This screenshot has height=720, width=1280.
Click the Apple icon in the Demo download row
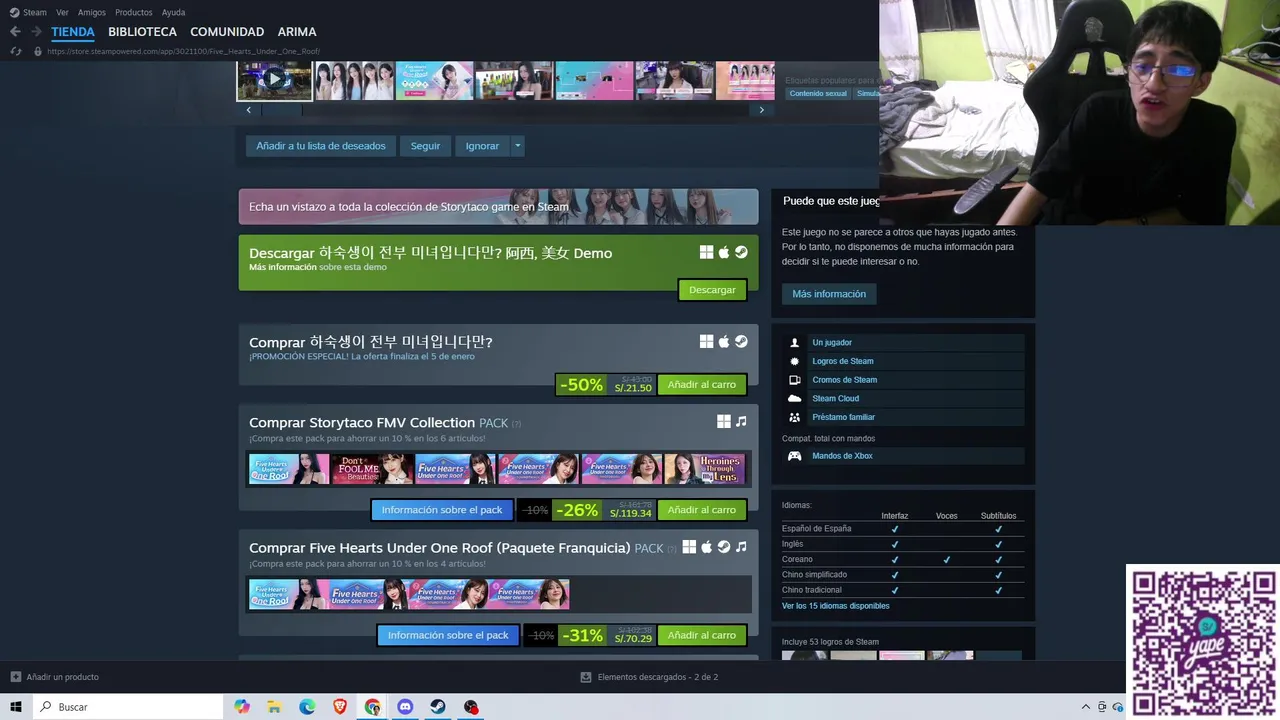click(x=724, y=253)
